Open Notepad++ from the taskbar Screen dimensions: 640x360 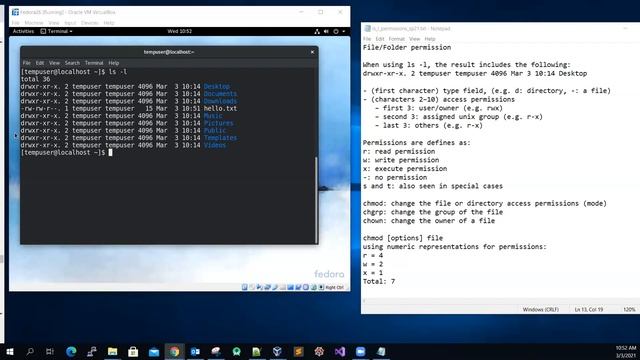tap(257, 351)
